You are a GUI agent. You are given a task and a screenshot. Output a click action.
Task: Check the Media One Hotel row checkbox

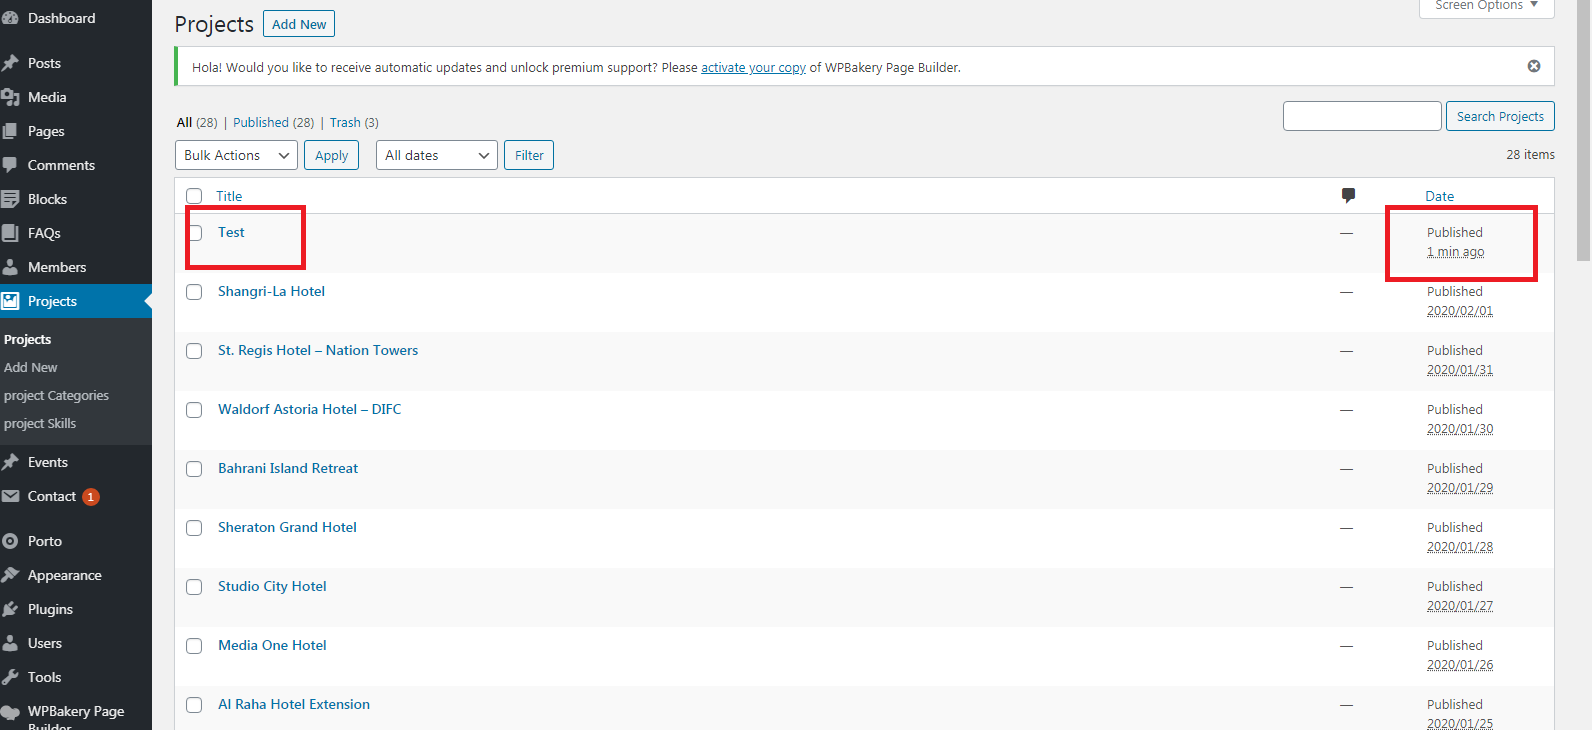(194, 646)
